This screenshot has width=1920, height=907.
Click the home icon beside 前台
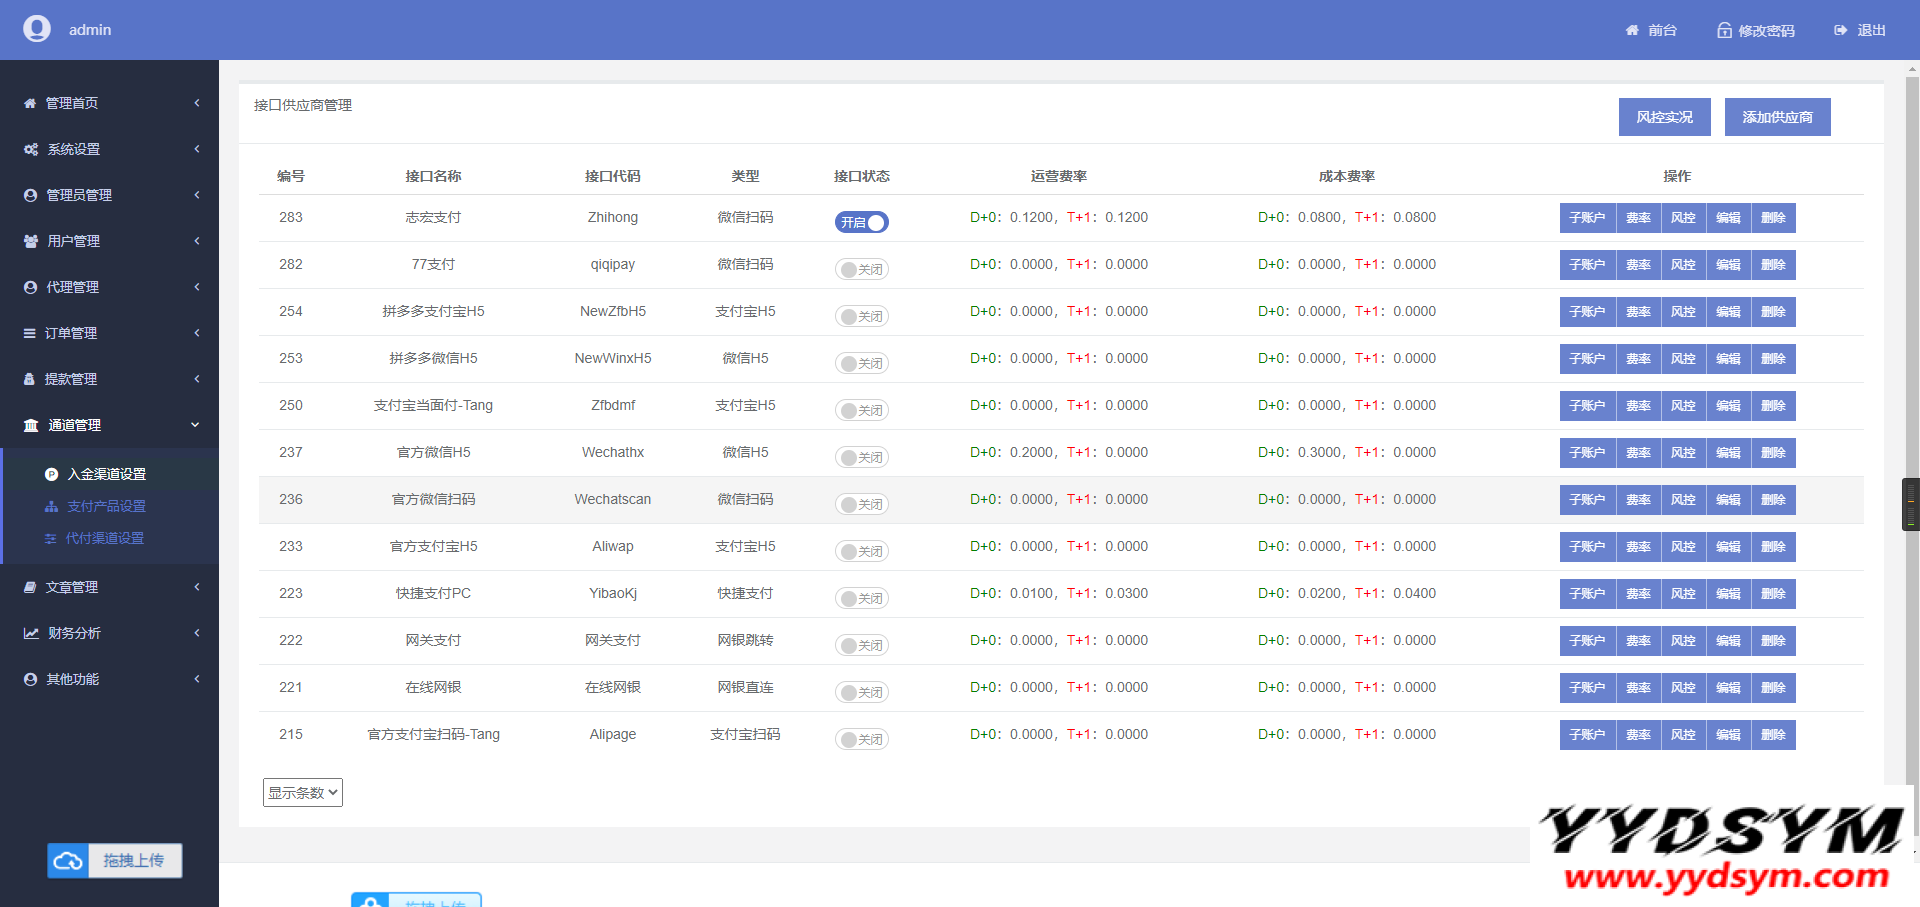click(x=1632, y=31)
